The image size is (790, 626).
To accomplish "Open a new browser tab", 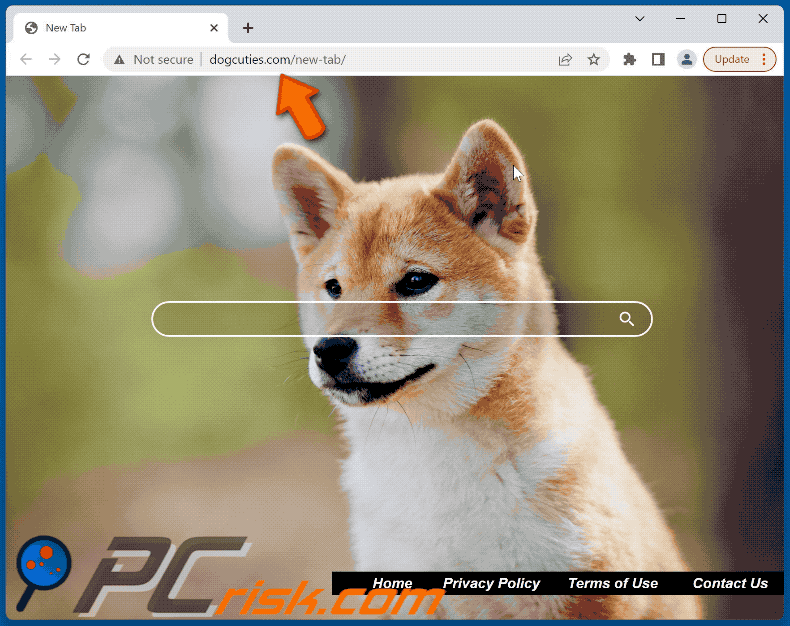I will [248, 28].
